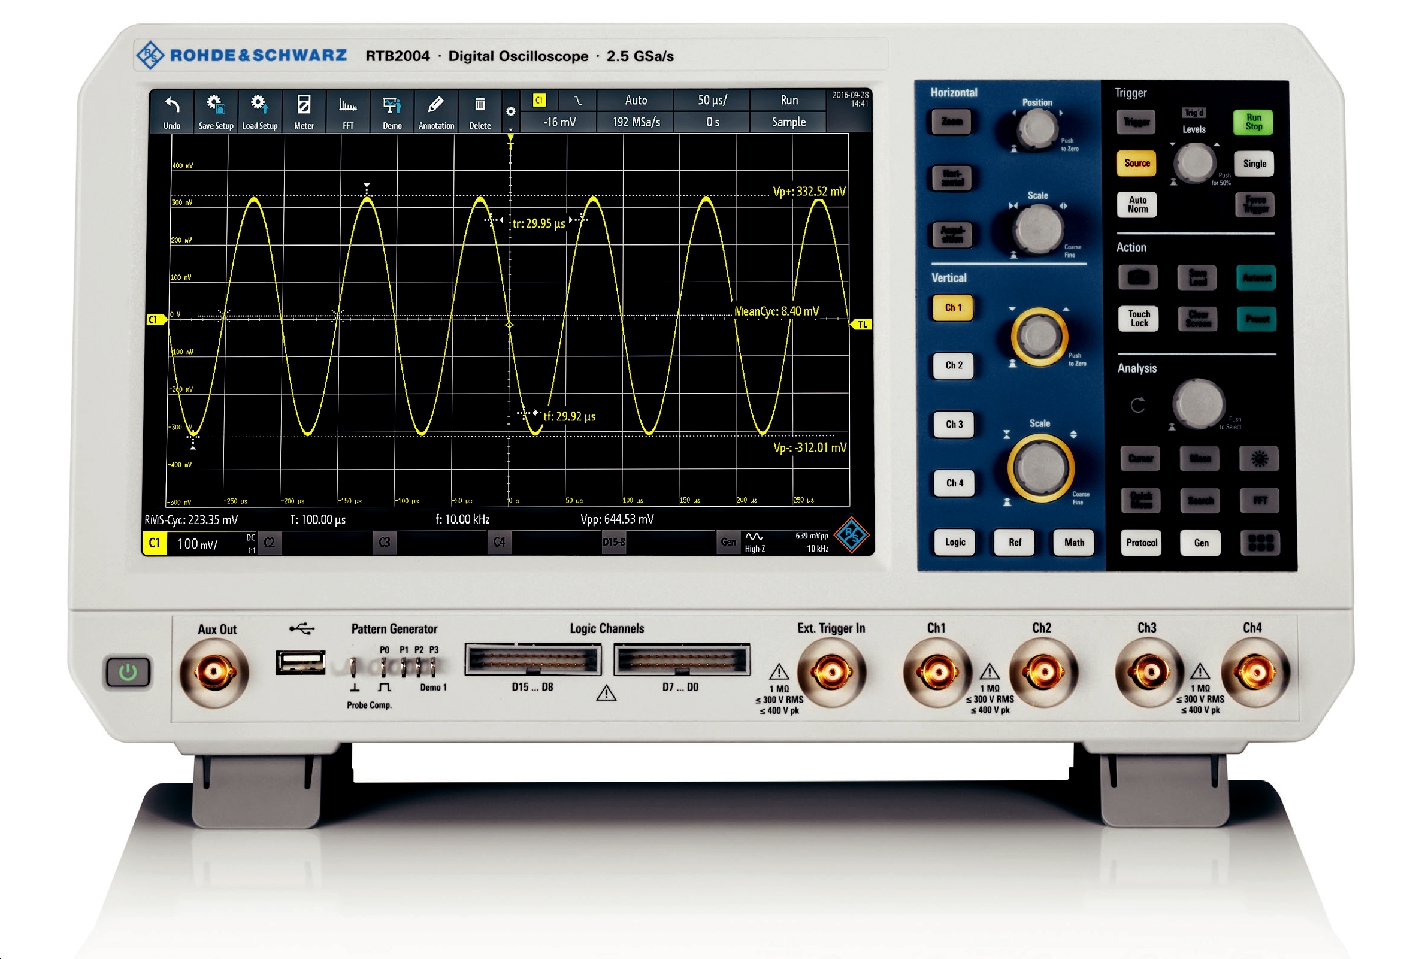The image size is (1410, 959).
Task: Open the Auto trigger mode field
Action: click(636, 100)
